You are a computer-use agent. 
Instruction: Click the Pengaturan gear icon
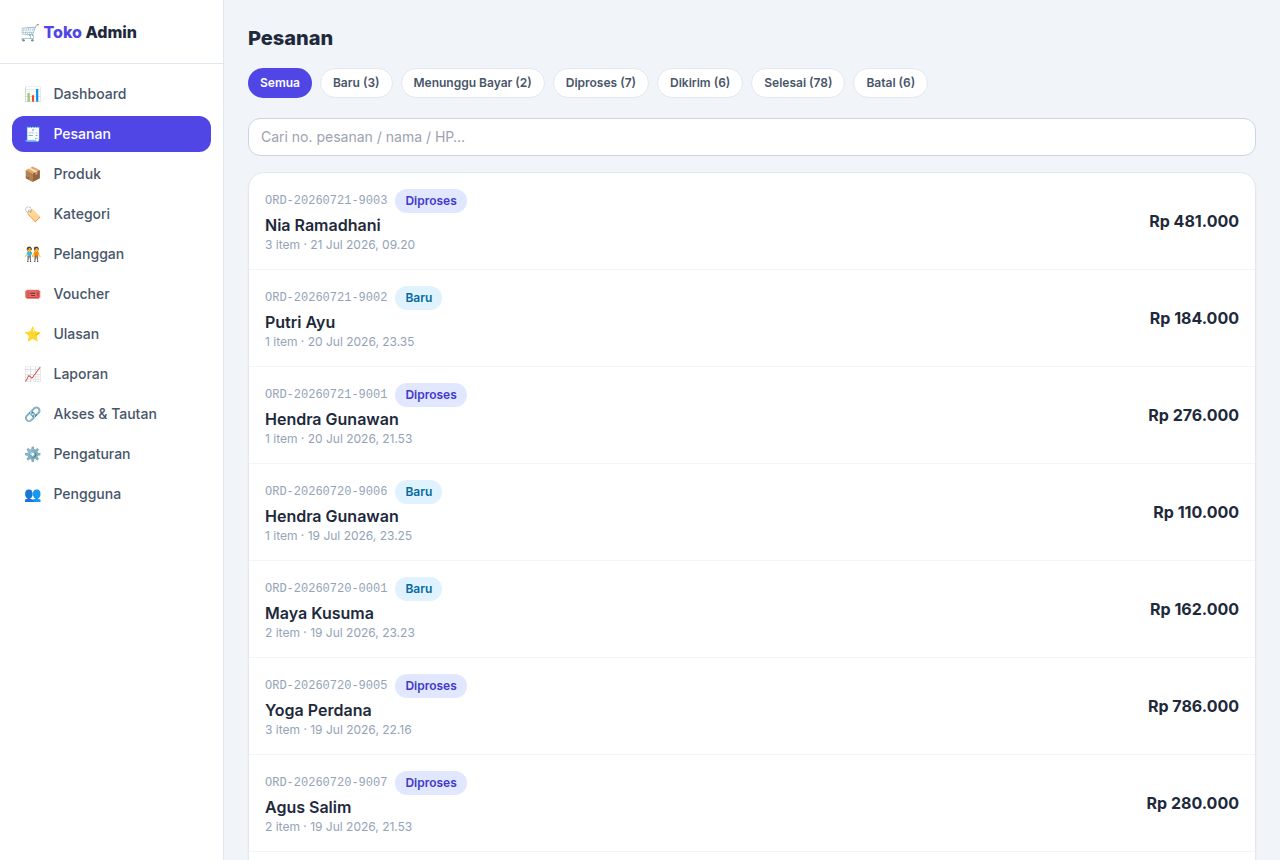coord(33,454)
